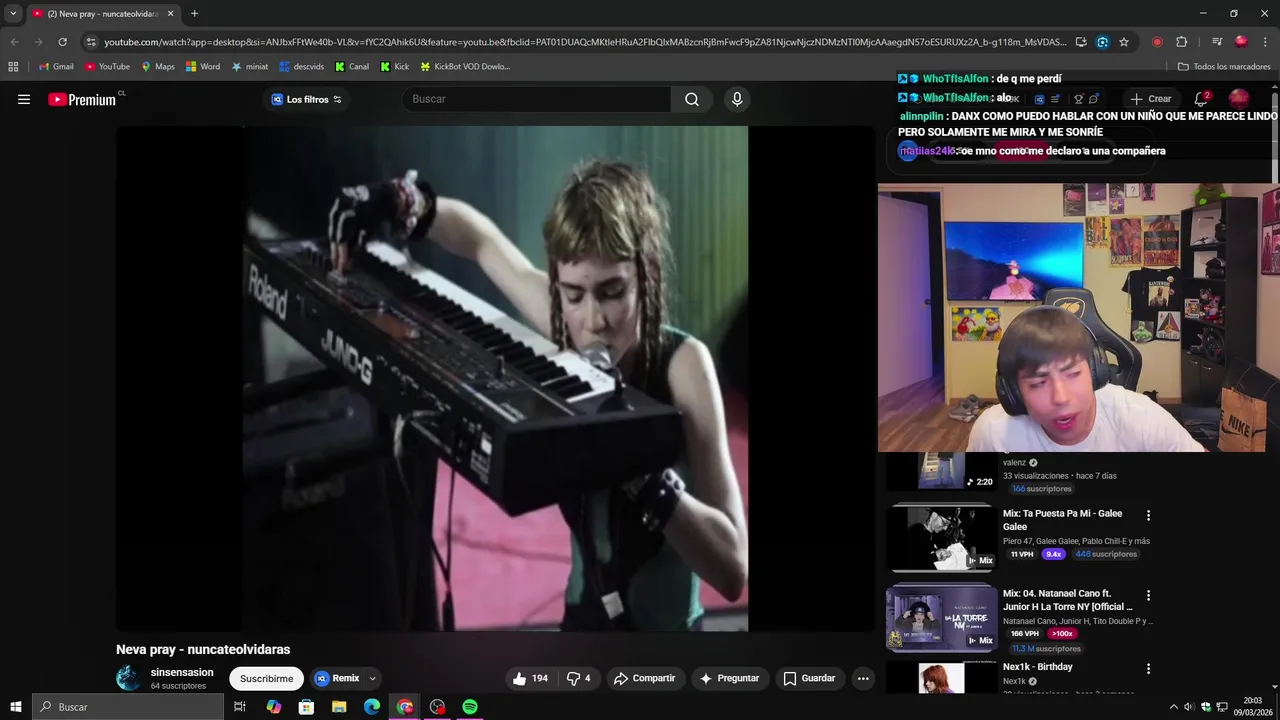Open options for Ta Puesta Pa Mi mix

(1148, 515)
